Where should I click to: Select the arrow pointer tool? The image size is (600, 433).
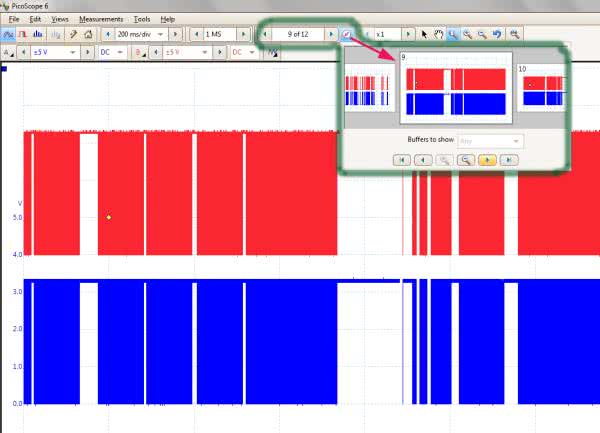point(425,33)
